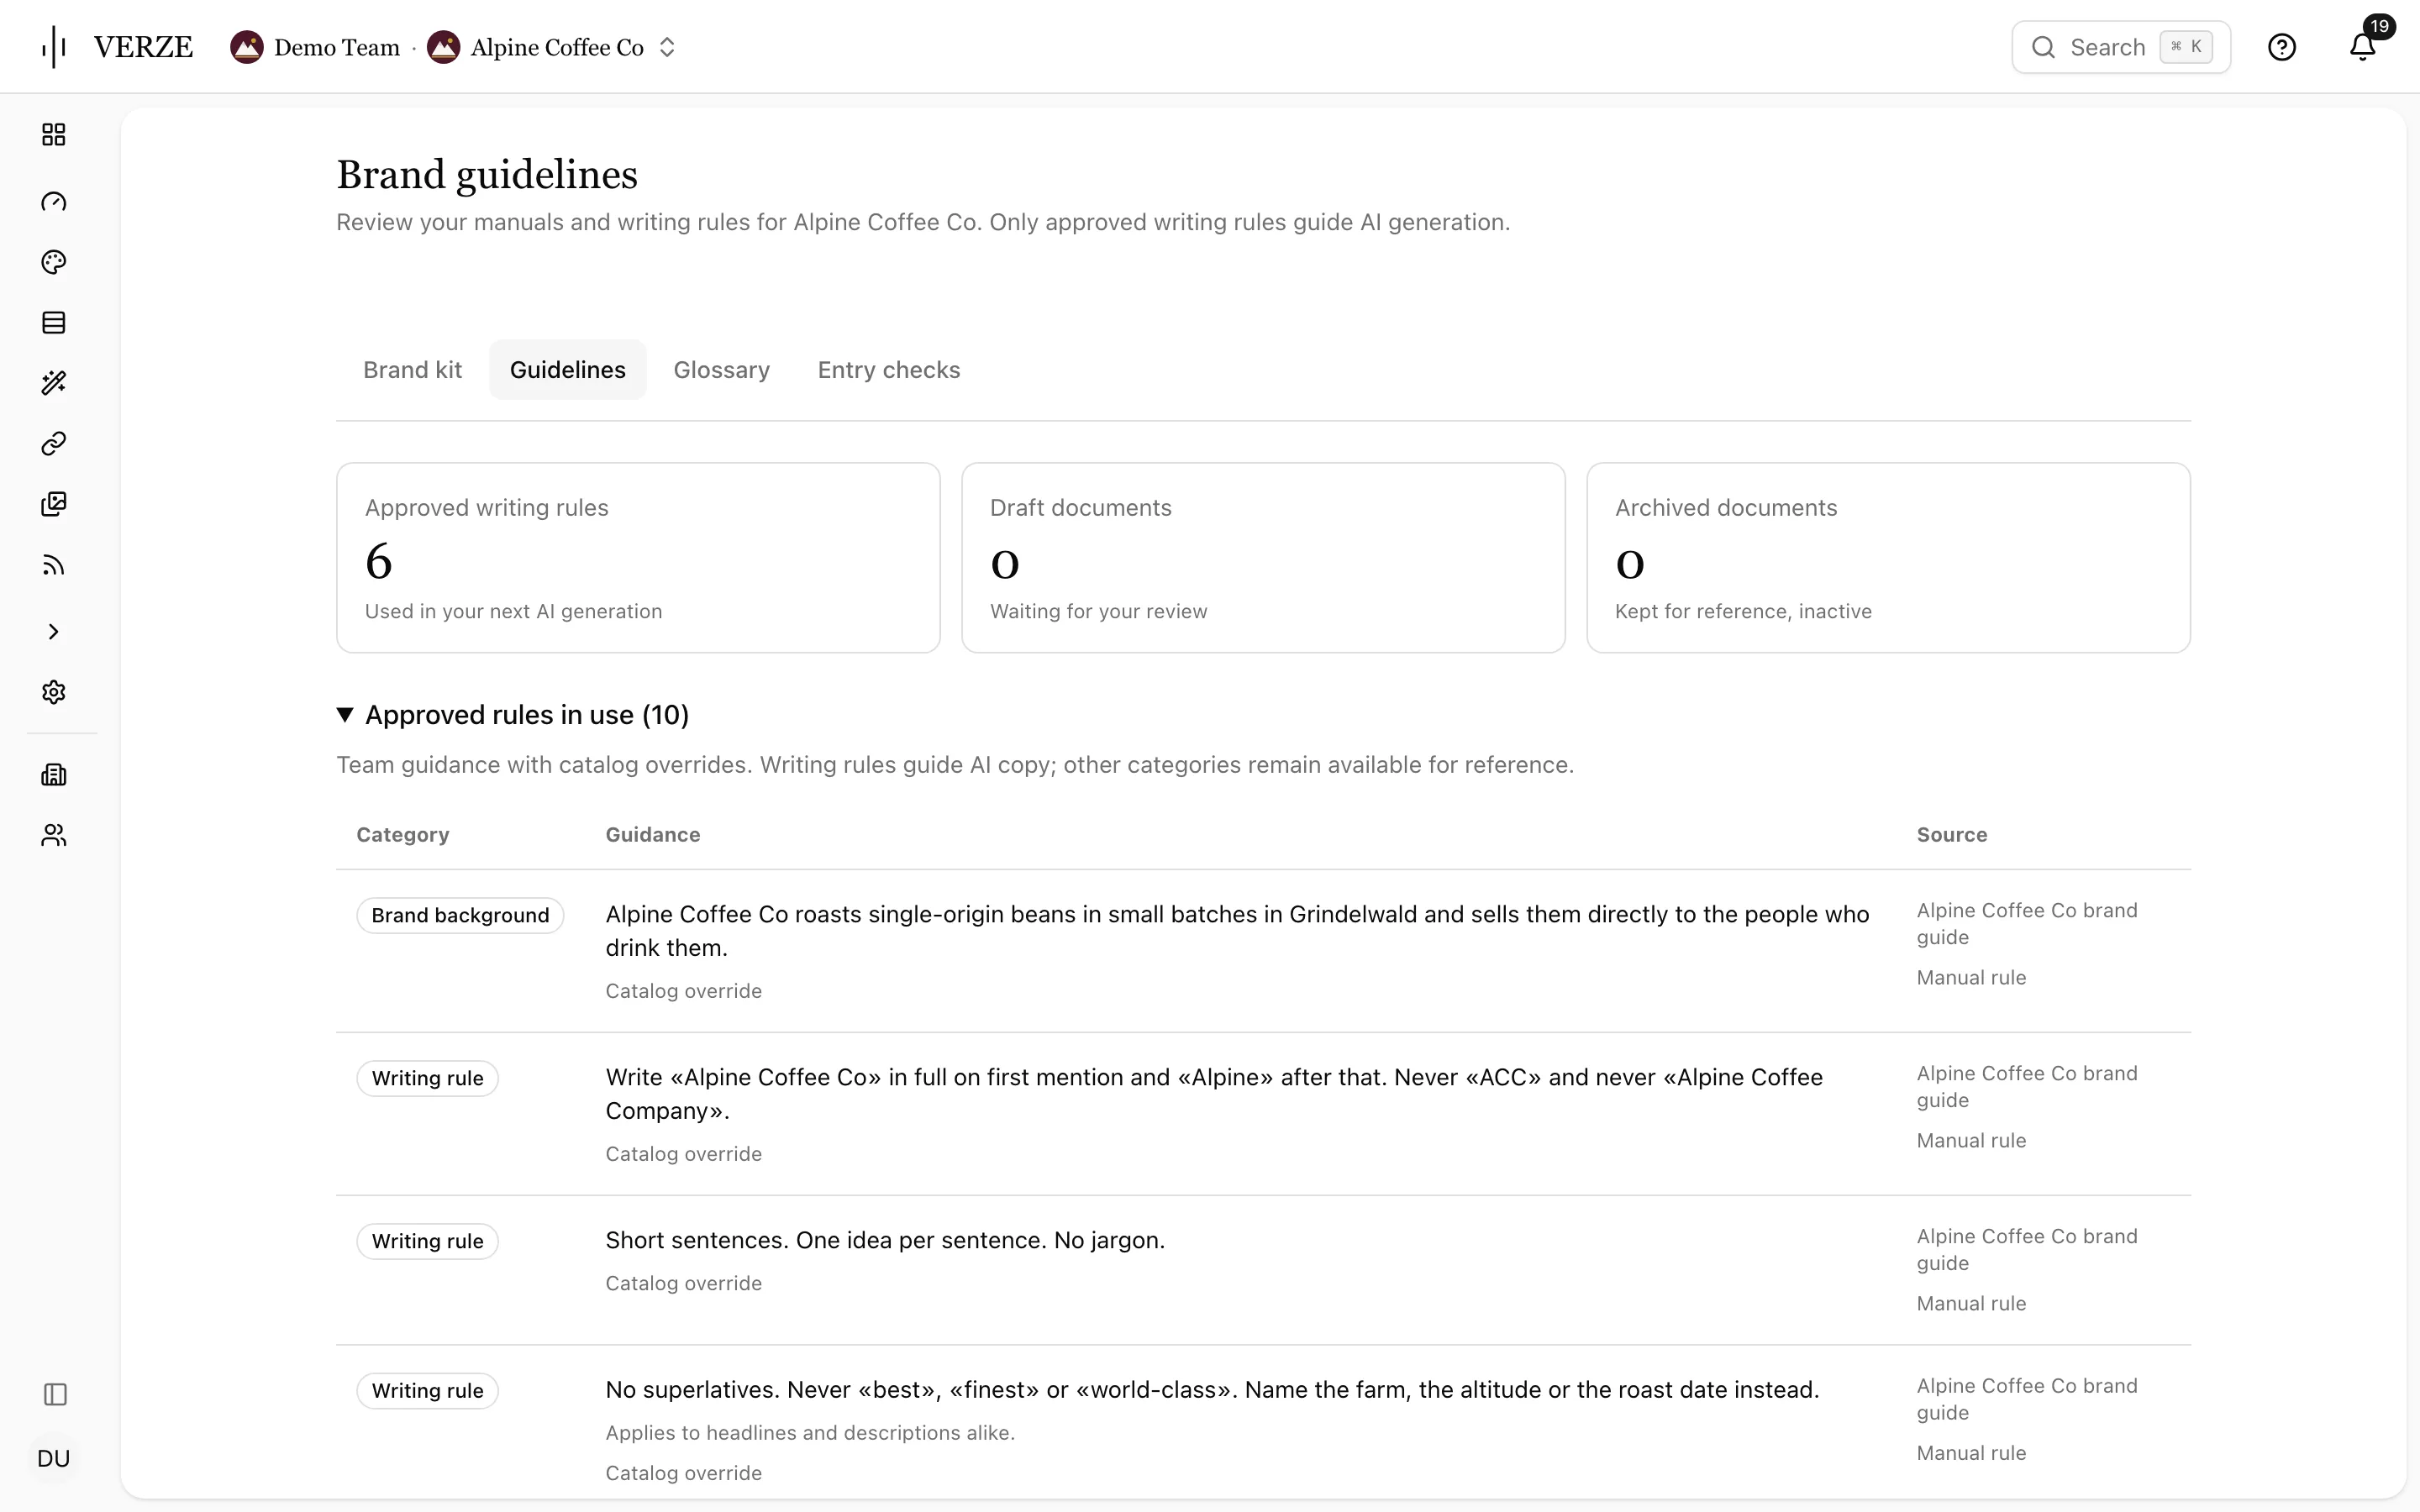
Task: Select the Grindelwald brand background guidance text
Action: pyautogui.click(x=1237, y=931)
